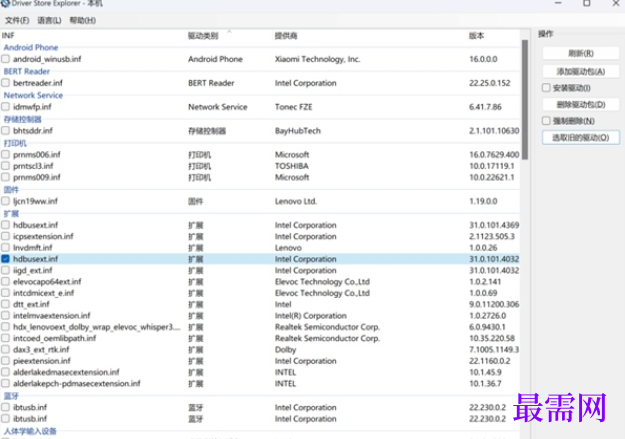Click the 删除驱动包(D) button
The width and height of the screenshot is (625, 439).
click(580, 104)
